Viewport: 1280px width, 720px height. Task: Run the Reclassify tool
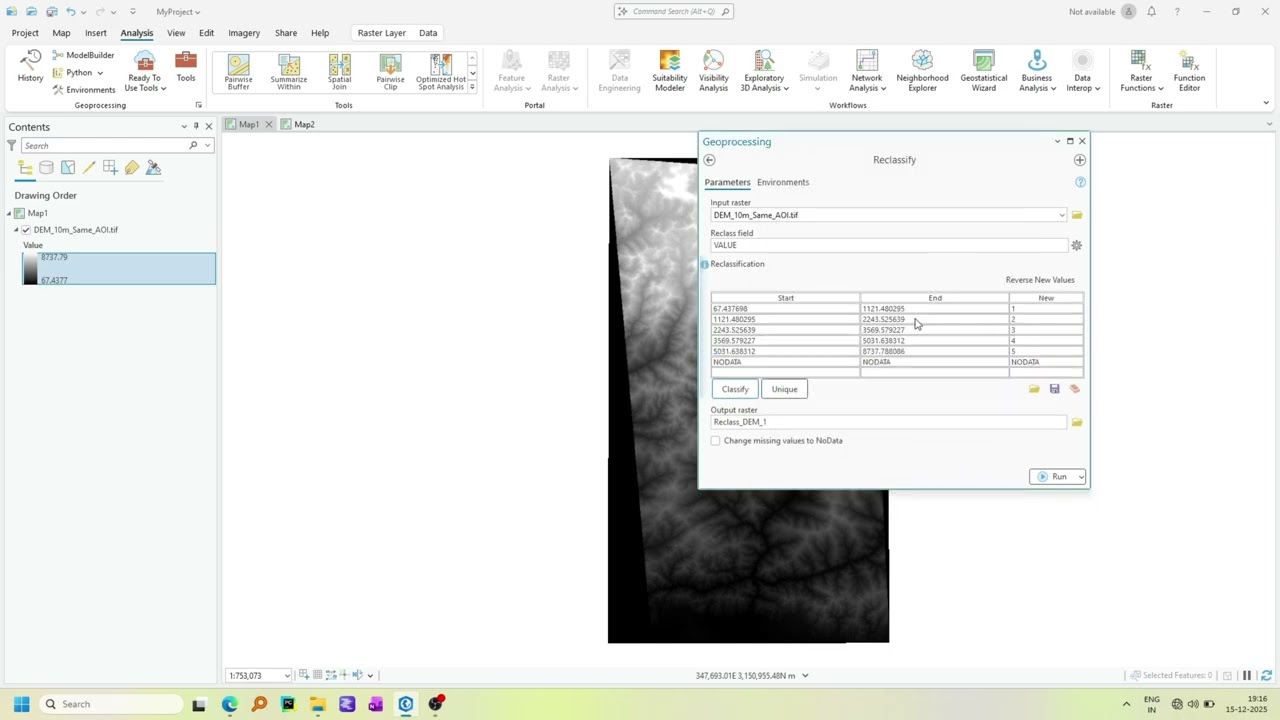click(x=1051, y=477)
